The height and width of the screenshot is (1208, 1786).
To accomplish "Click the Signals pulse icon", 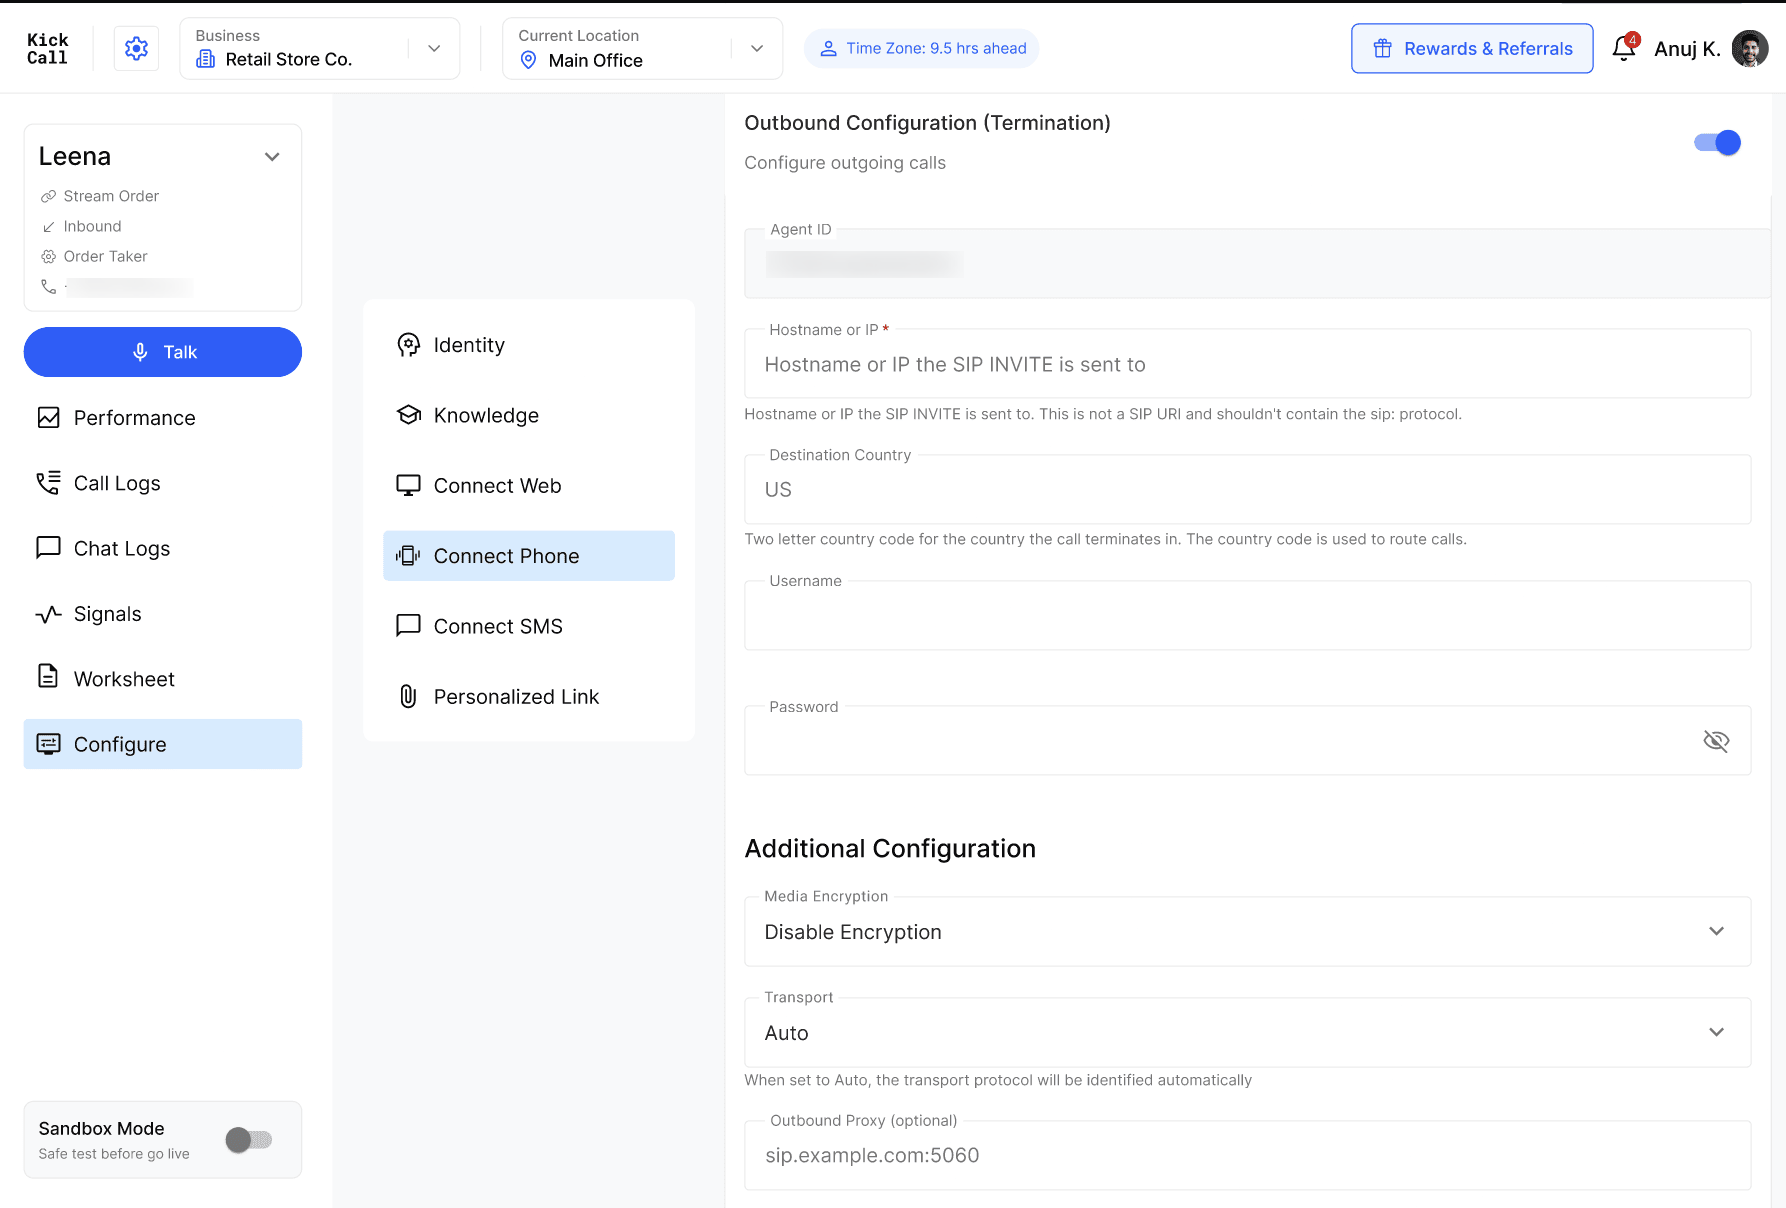I will (x=48, y=614).
